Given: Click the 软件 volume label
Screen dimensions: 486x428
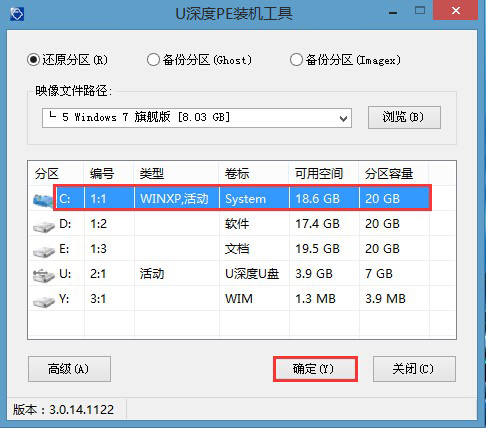Looking at the screenshot, I should click(237, 224).
